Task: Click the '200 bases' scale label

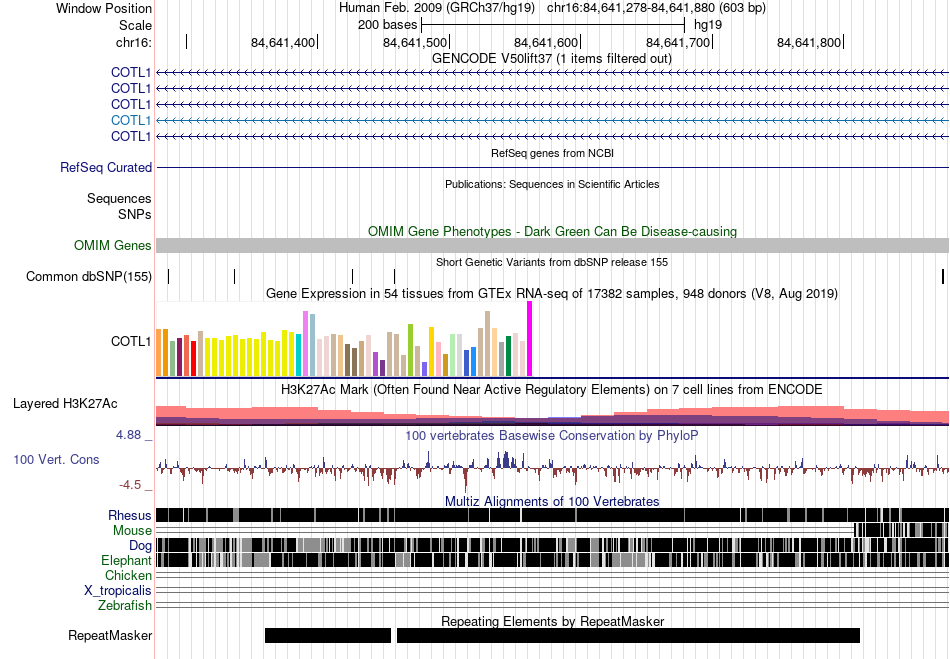Action: tap(388, 25)
